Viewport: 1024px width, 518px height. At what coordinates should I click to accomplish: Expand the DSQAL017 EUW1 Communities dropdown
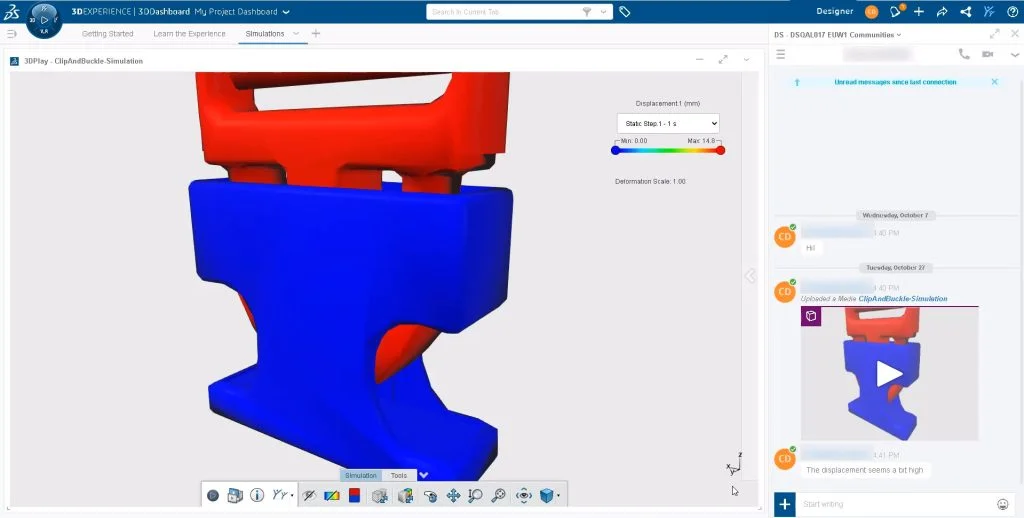[898, 34]
